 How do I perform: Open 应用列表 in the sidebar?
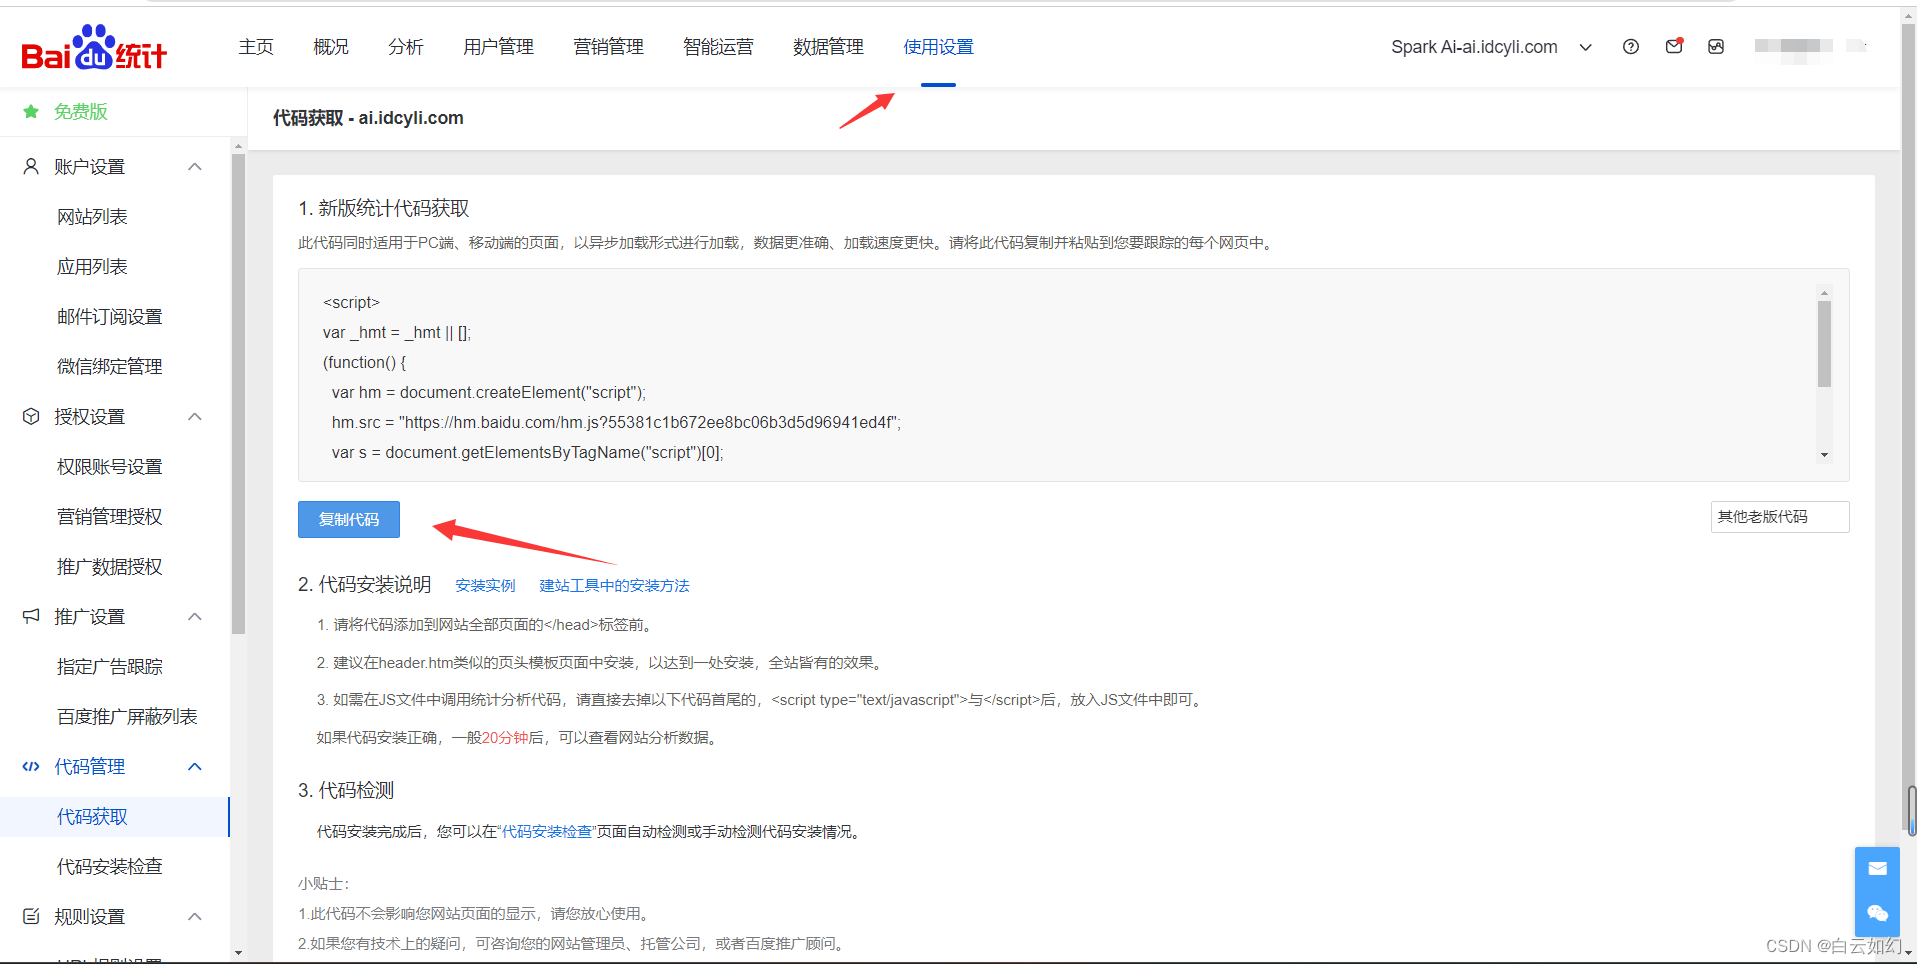(92, 267)
